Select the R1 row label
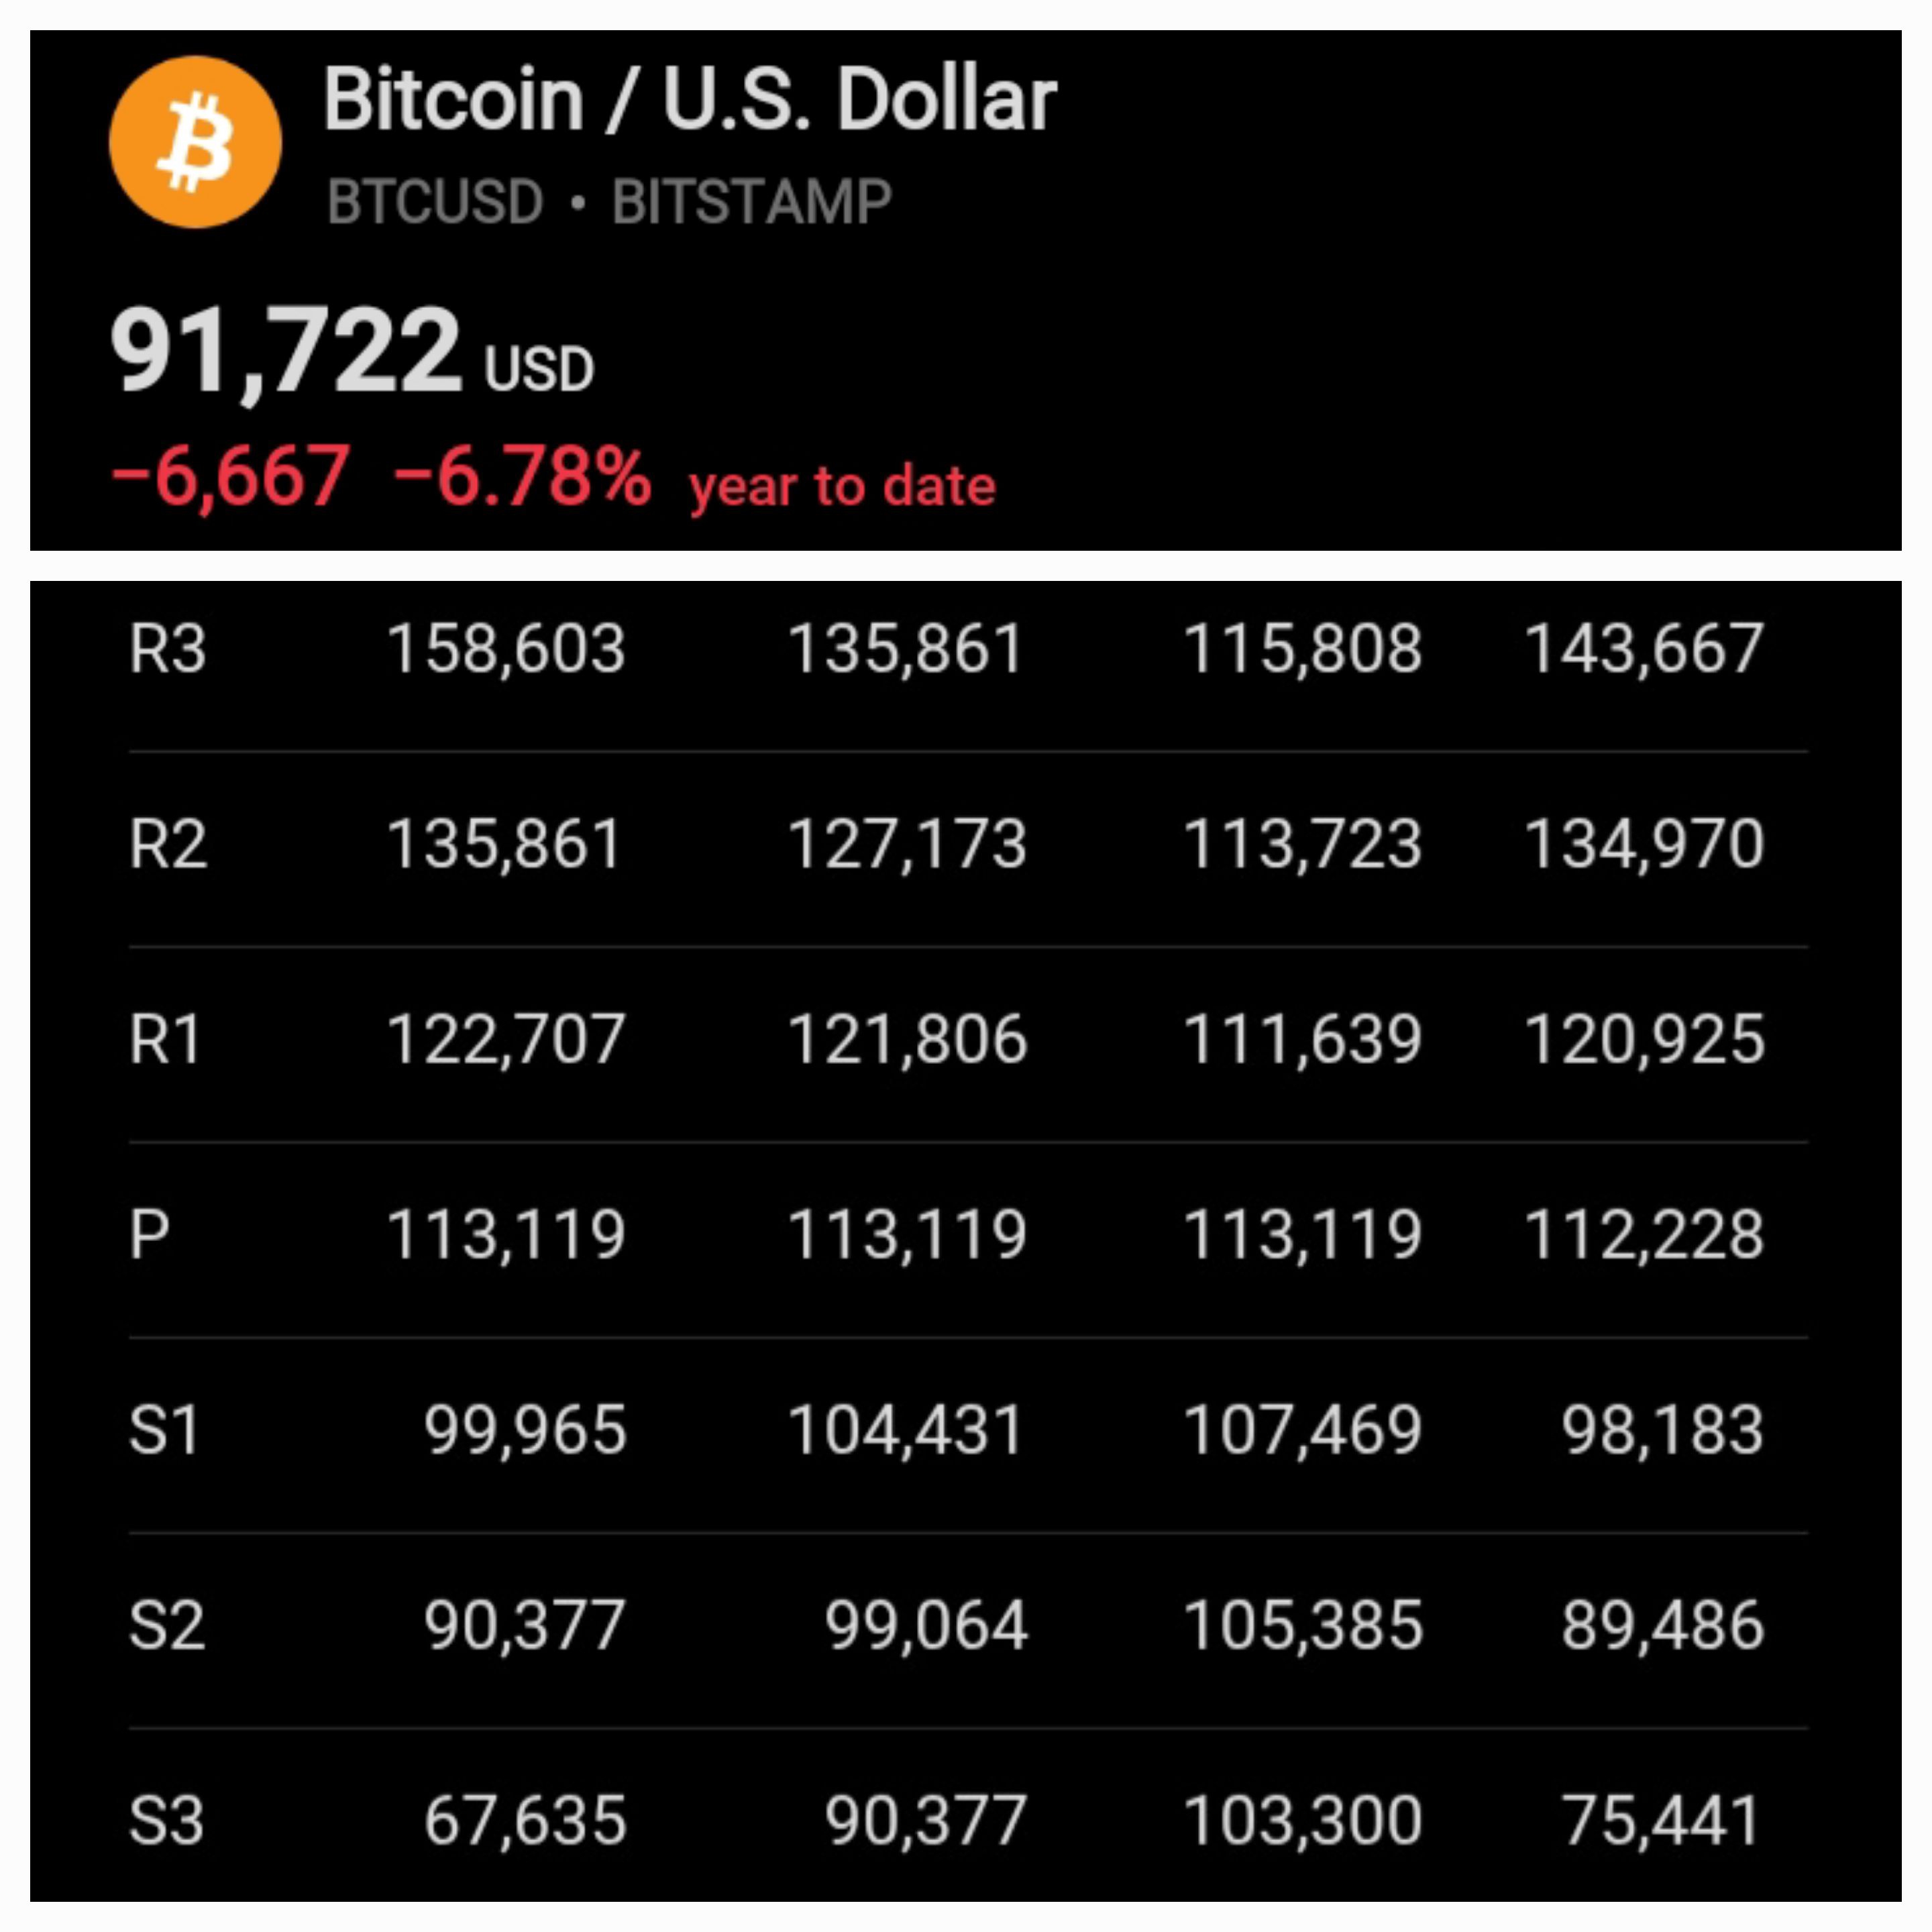1932x1932 pixels. tap(165, 1039)
